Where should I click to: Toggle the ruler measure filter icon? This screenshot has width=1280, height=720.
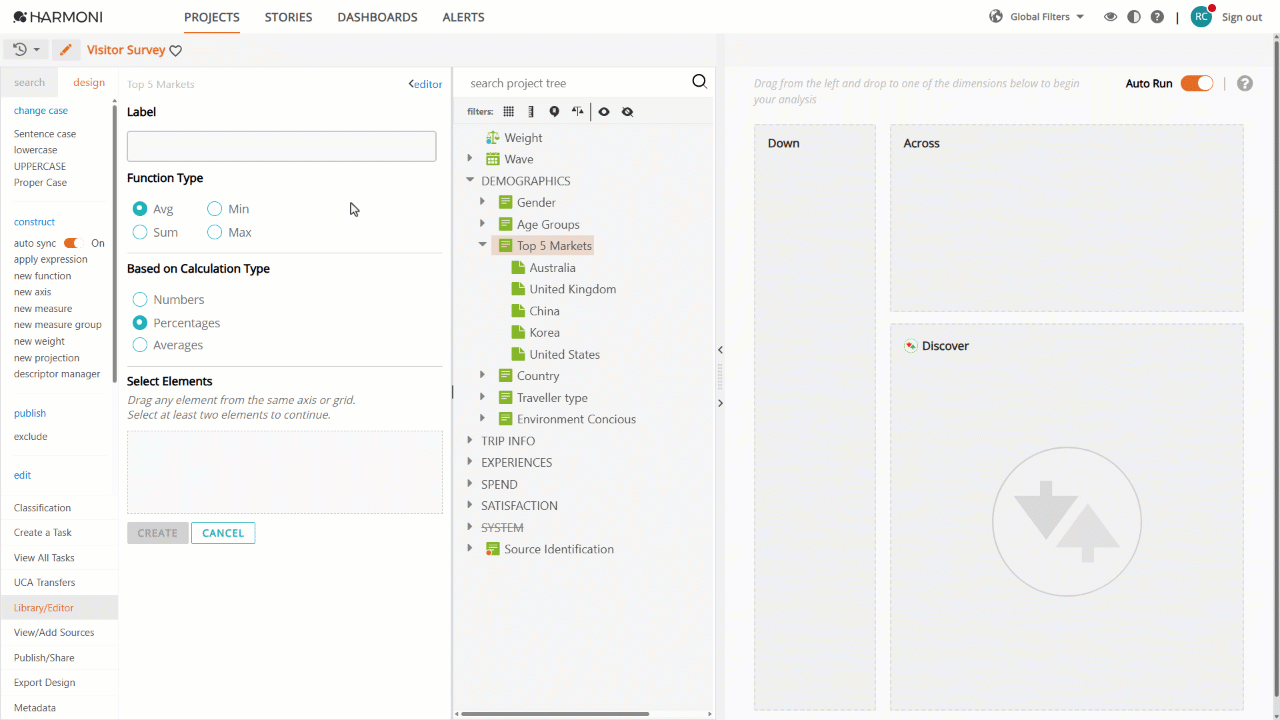(531, 112)
